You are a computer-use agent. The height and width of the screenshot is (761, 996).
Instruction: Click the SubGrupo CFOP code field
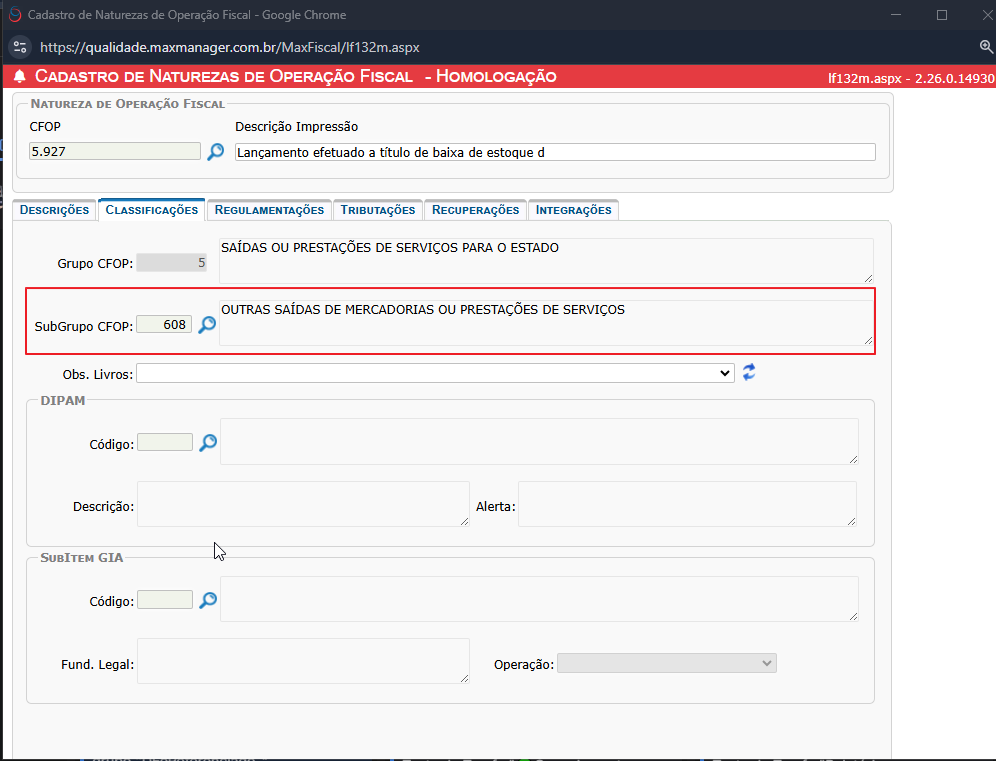[x=164, y=325]
